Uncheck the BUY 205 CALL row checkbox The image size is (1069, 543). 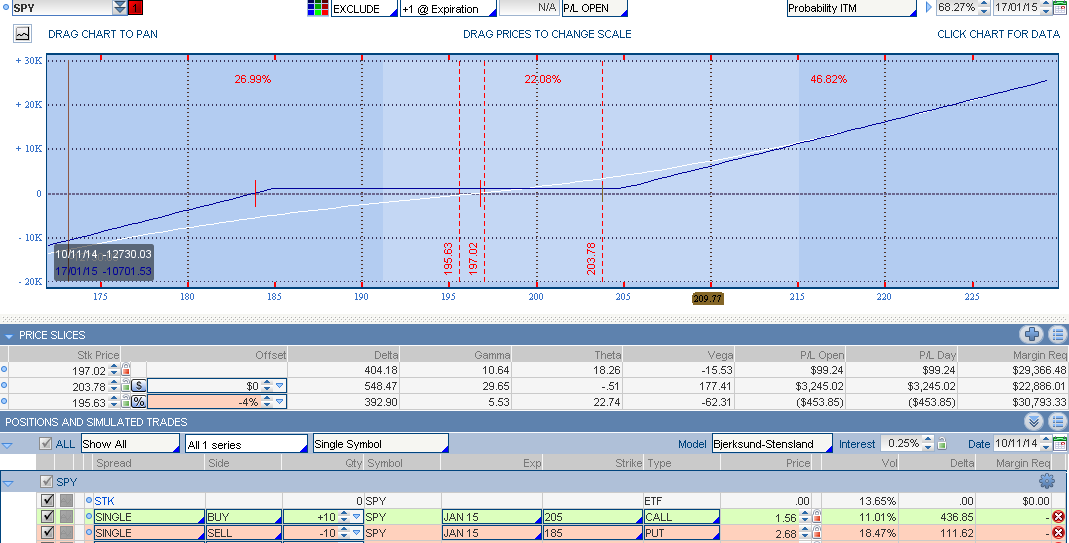(x=47, y=517)
